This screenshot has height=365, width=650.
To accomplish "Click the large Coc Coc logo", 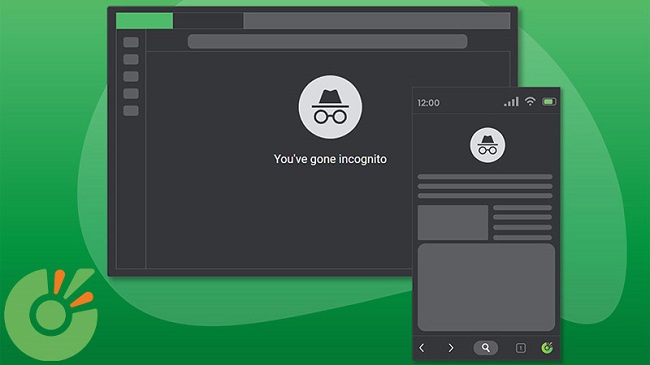I will (x=51, y=314).
